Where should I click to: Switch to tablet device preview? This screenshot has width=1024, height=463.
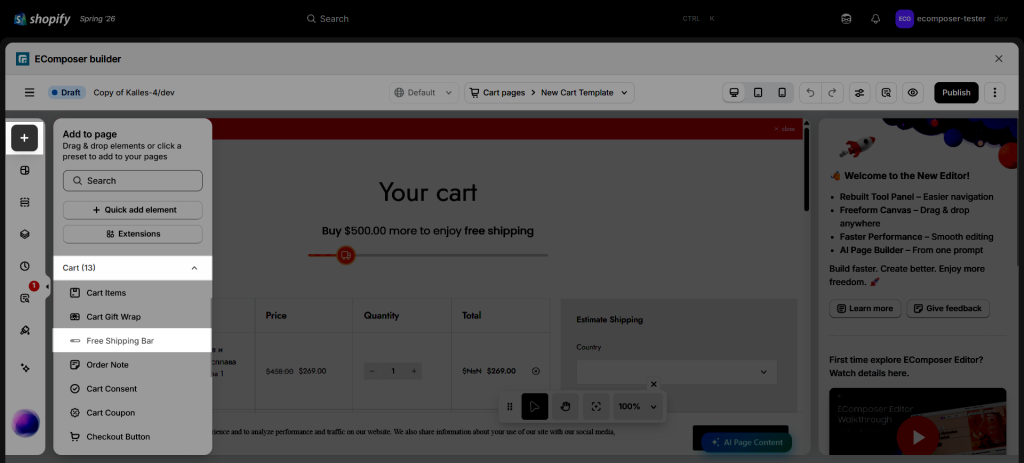(758, 93)
